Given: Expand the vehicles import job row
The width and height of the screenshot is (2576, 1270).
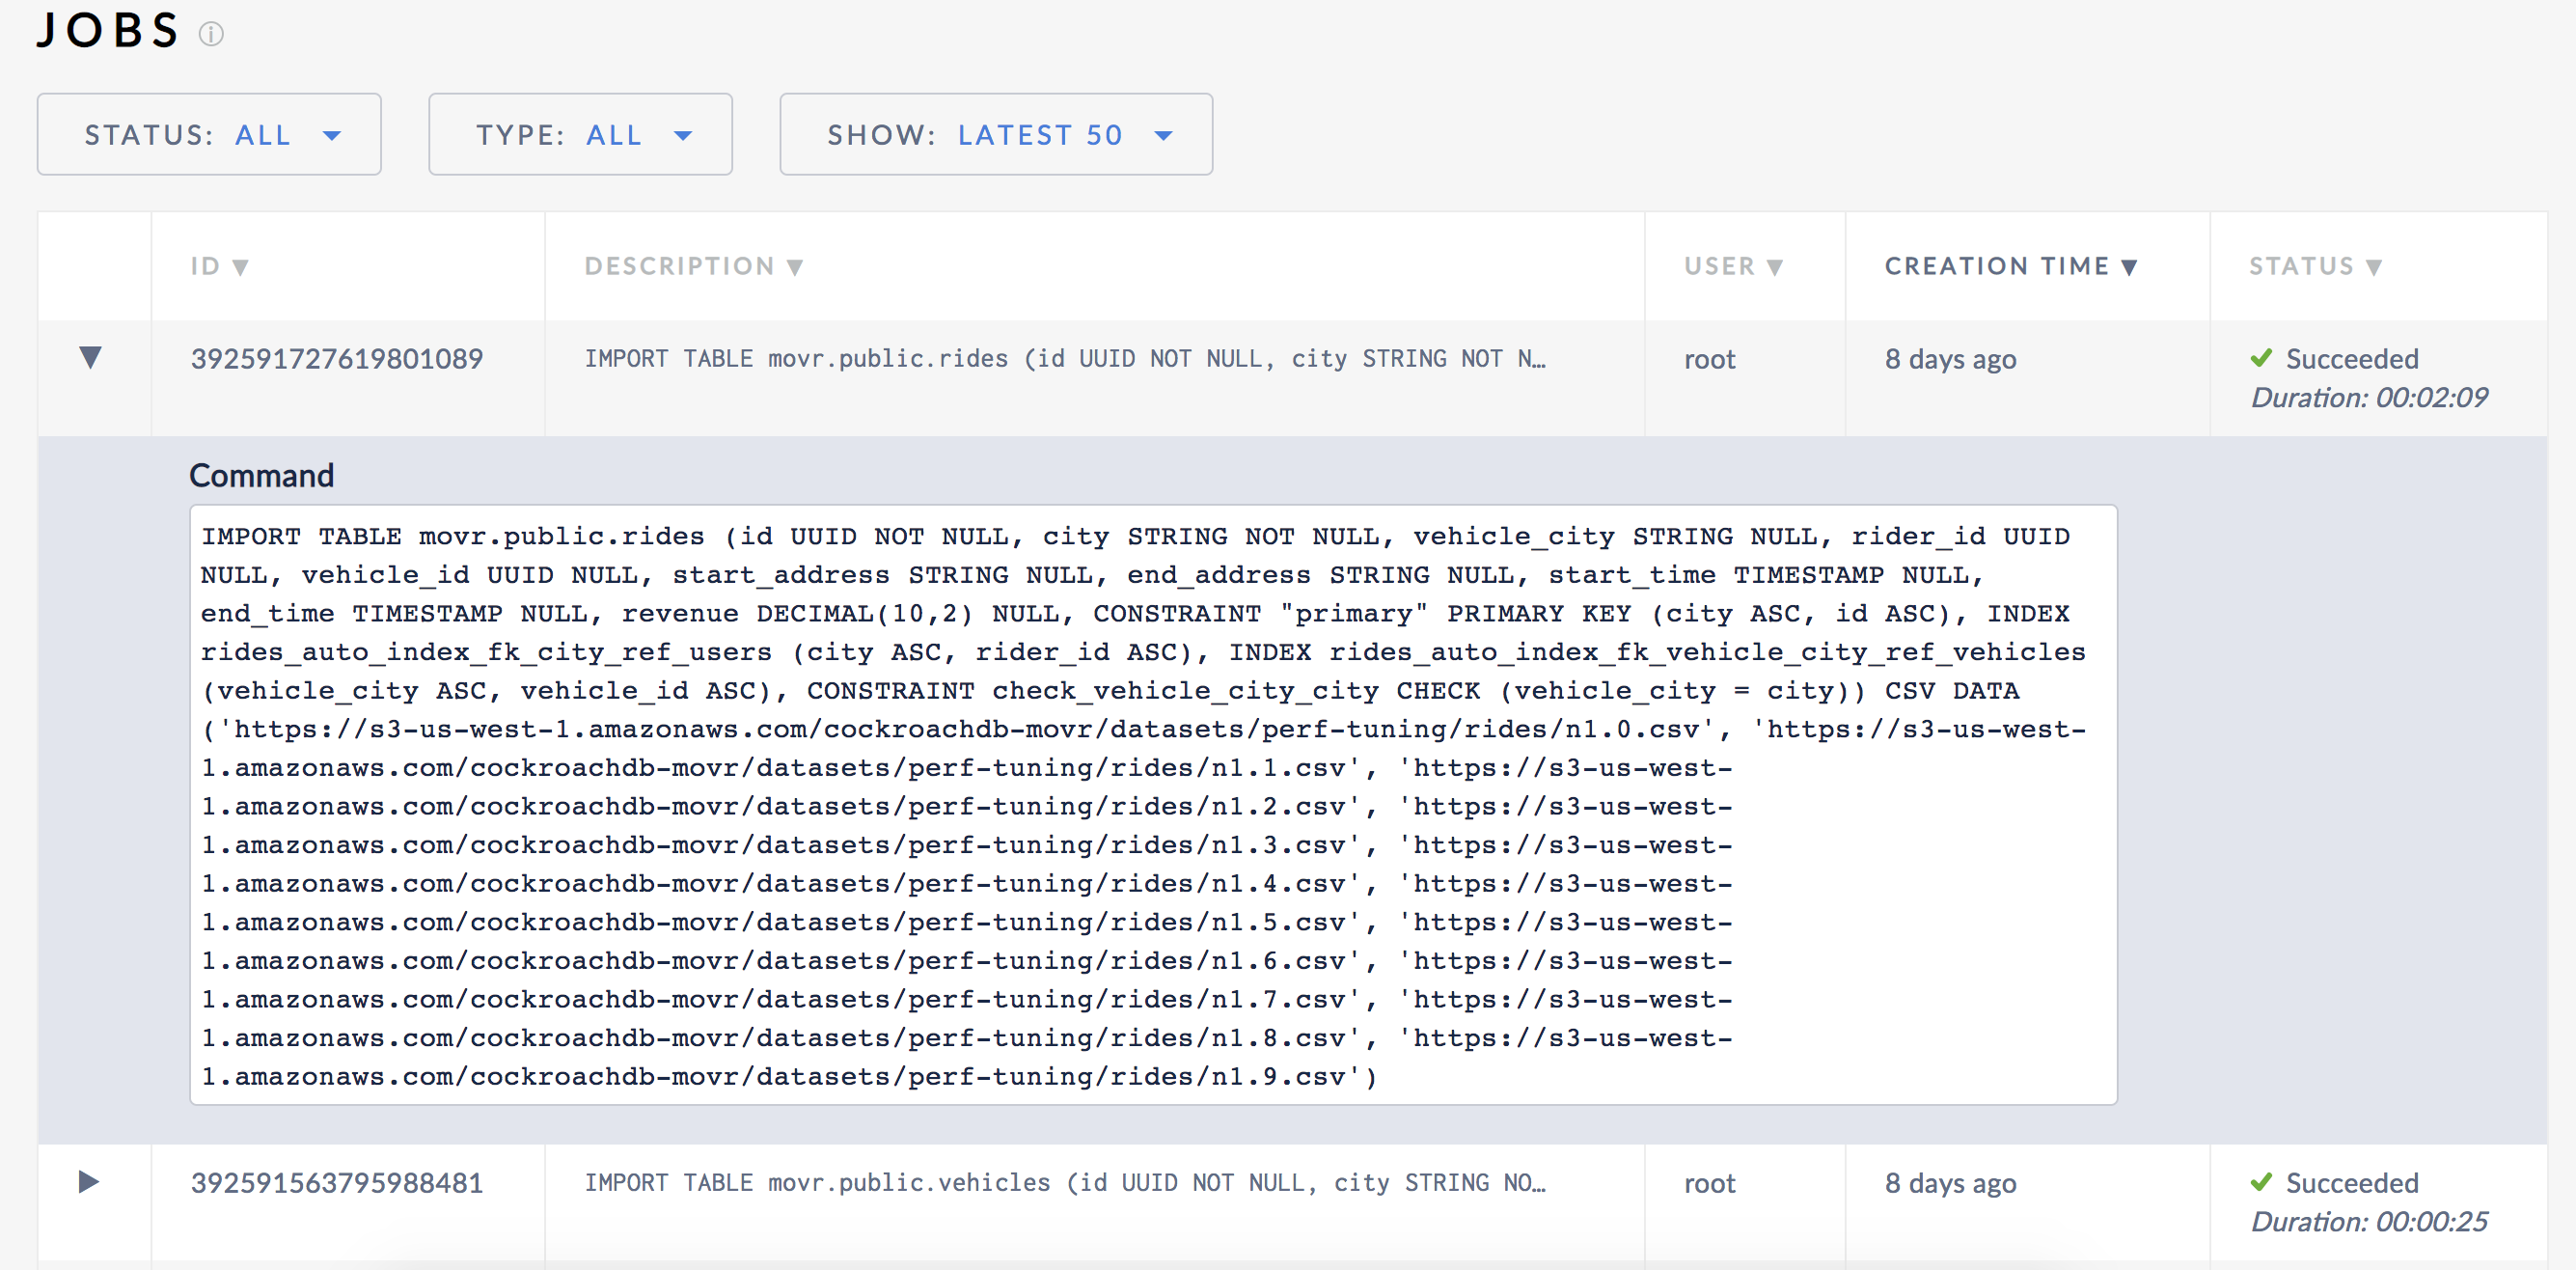Looking at the screenshot, I should click(x=89, y=1182).
